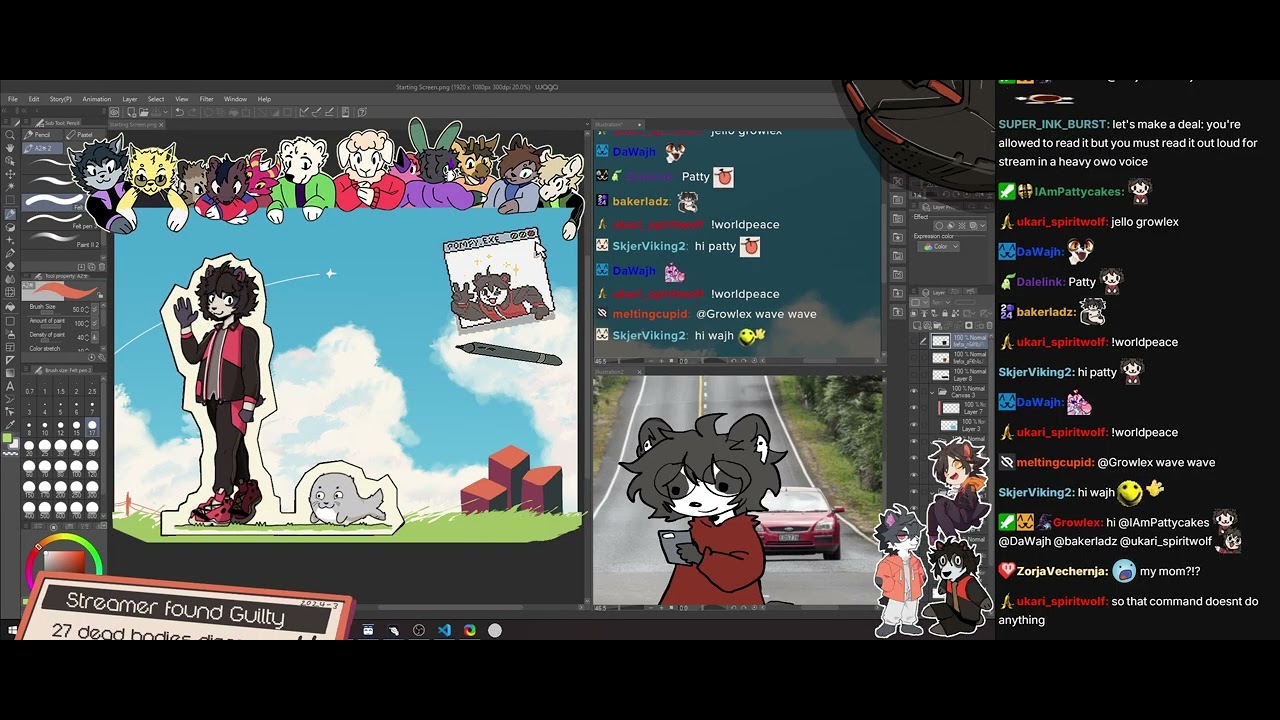Image resolution: width=1280 pixels, height=720 pixels.
Task: Select the 'A2 2' sub tool group
Action: pos(42,148)
